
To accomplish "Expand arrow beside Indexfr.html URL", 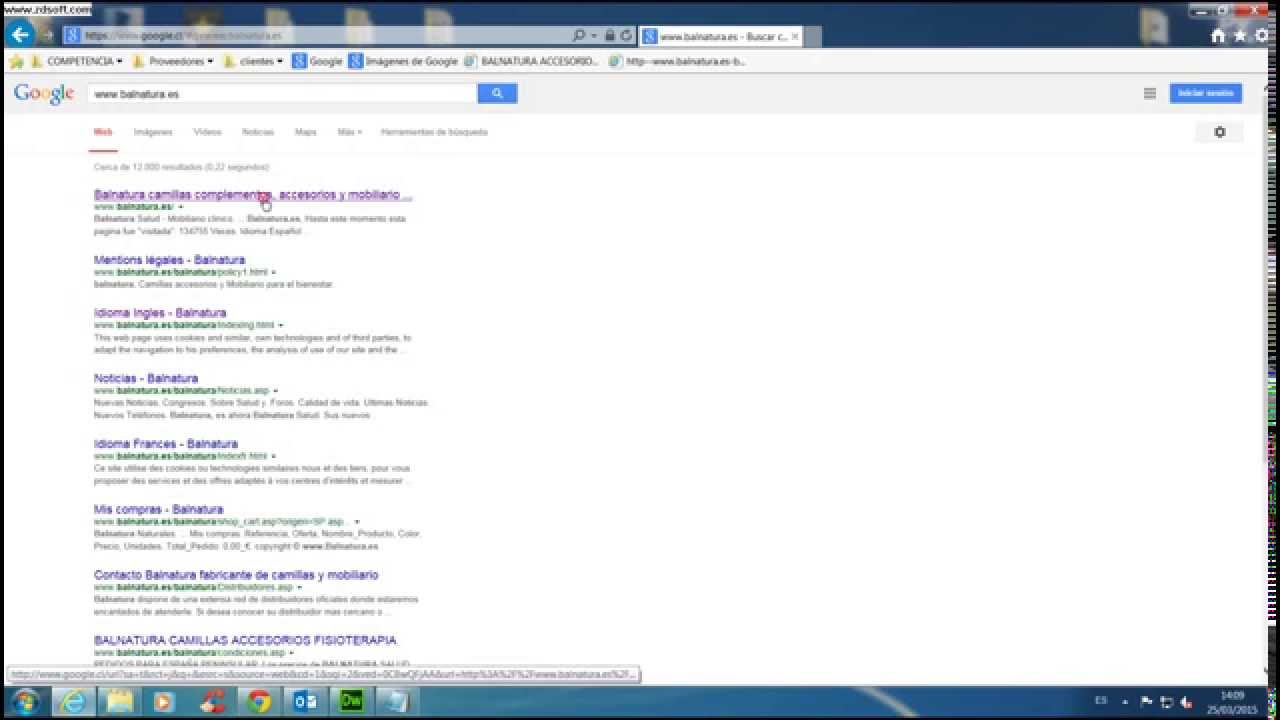I will 274,456.
